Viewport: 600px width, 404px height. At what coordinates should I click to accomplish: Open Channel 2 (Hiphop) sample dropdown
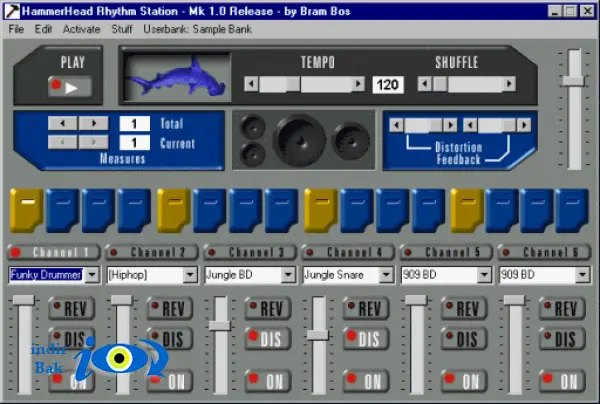coord(190,275)
